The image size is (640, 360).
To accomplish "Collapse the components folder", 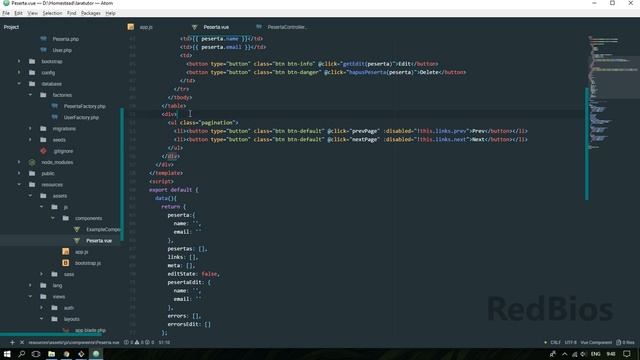I will pyautogui.click(x=53, y=218).
